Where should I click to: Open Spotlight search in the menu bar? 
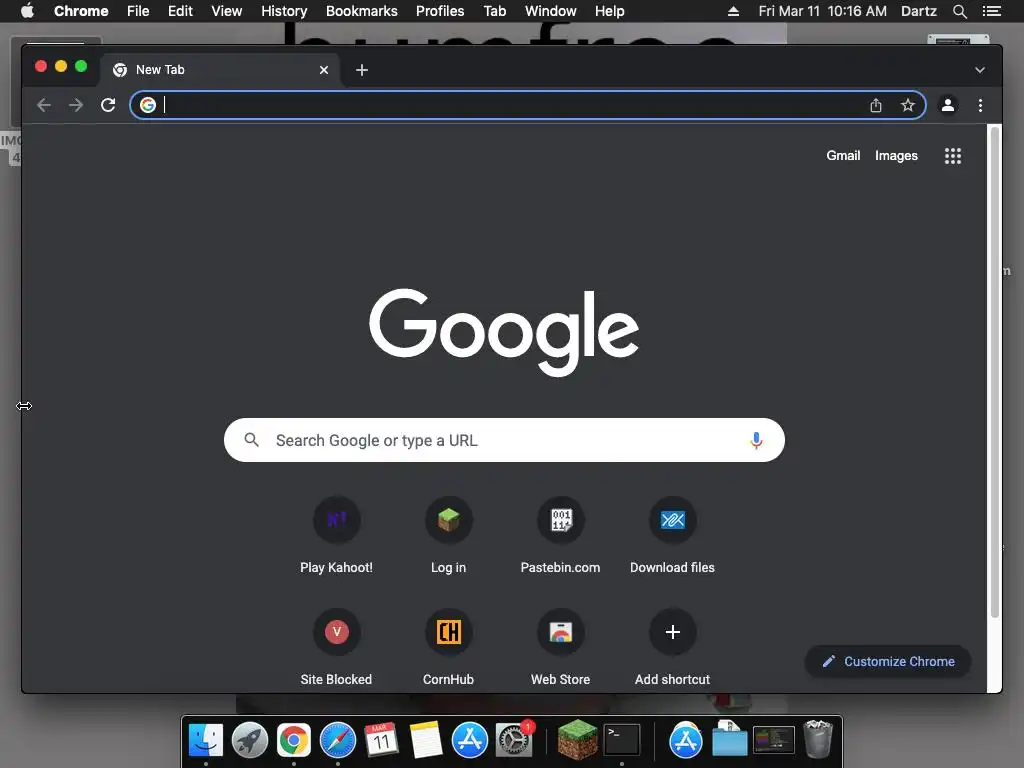click(959, 11)
